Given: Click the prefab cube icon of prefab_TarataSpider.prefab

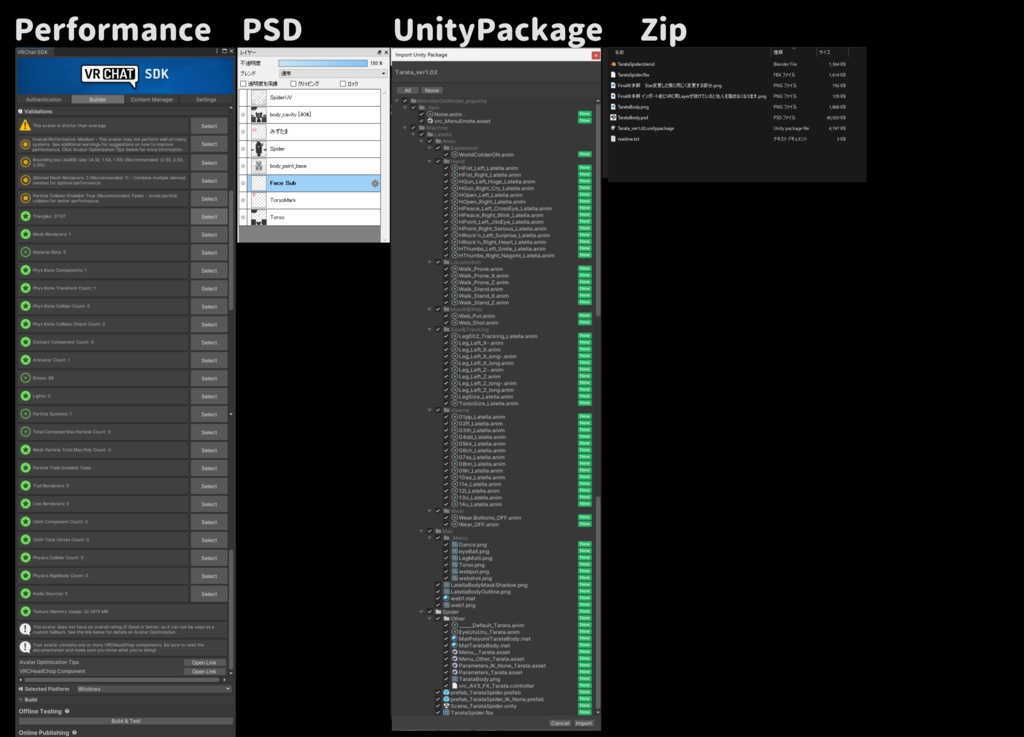Looking at the screenshot, I should [x=446, y=692].
